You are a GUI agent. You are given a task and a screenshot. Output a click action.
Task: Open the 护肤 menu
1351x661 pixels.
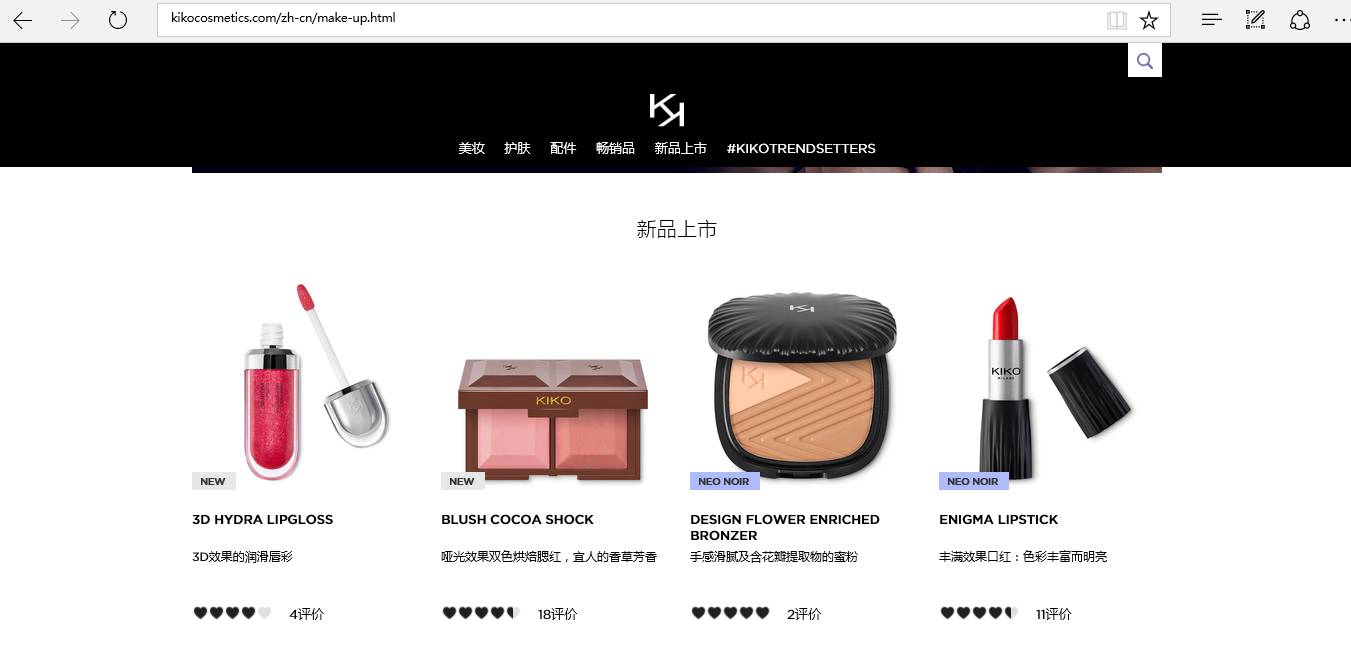pos(517,148)
